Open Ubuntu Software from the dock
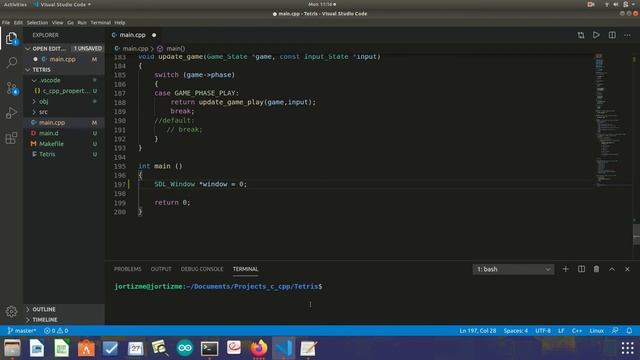 [86, 348]
